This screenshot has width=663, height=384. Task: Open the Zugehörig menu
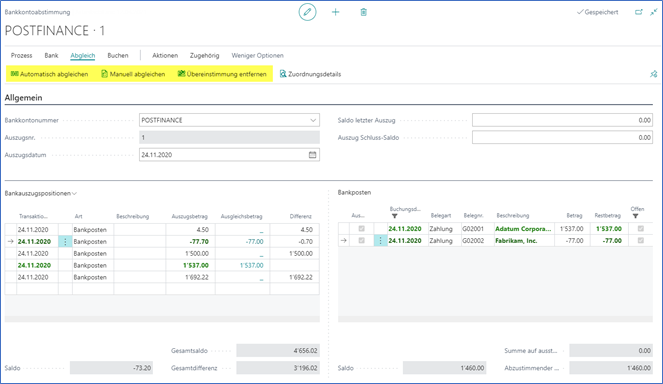coord(204,55)
